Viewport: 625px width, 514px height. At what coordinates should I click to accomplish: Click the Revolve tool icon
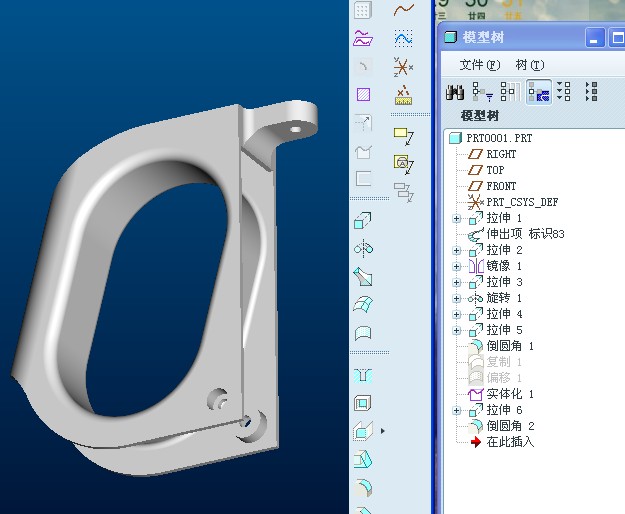[364, 248]
